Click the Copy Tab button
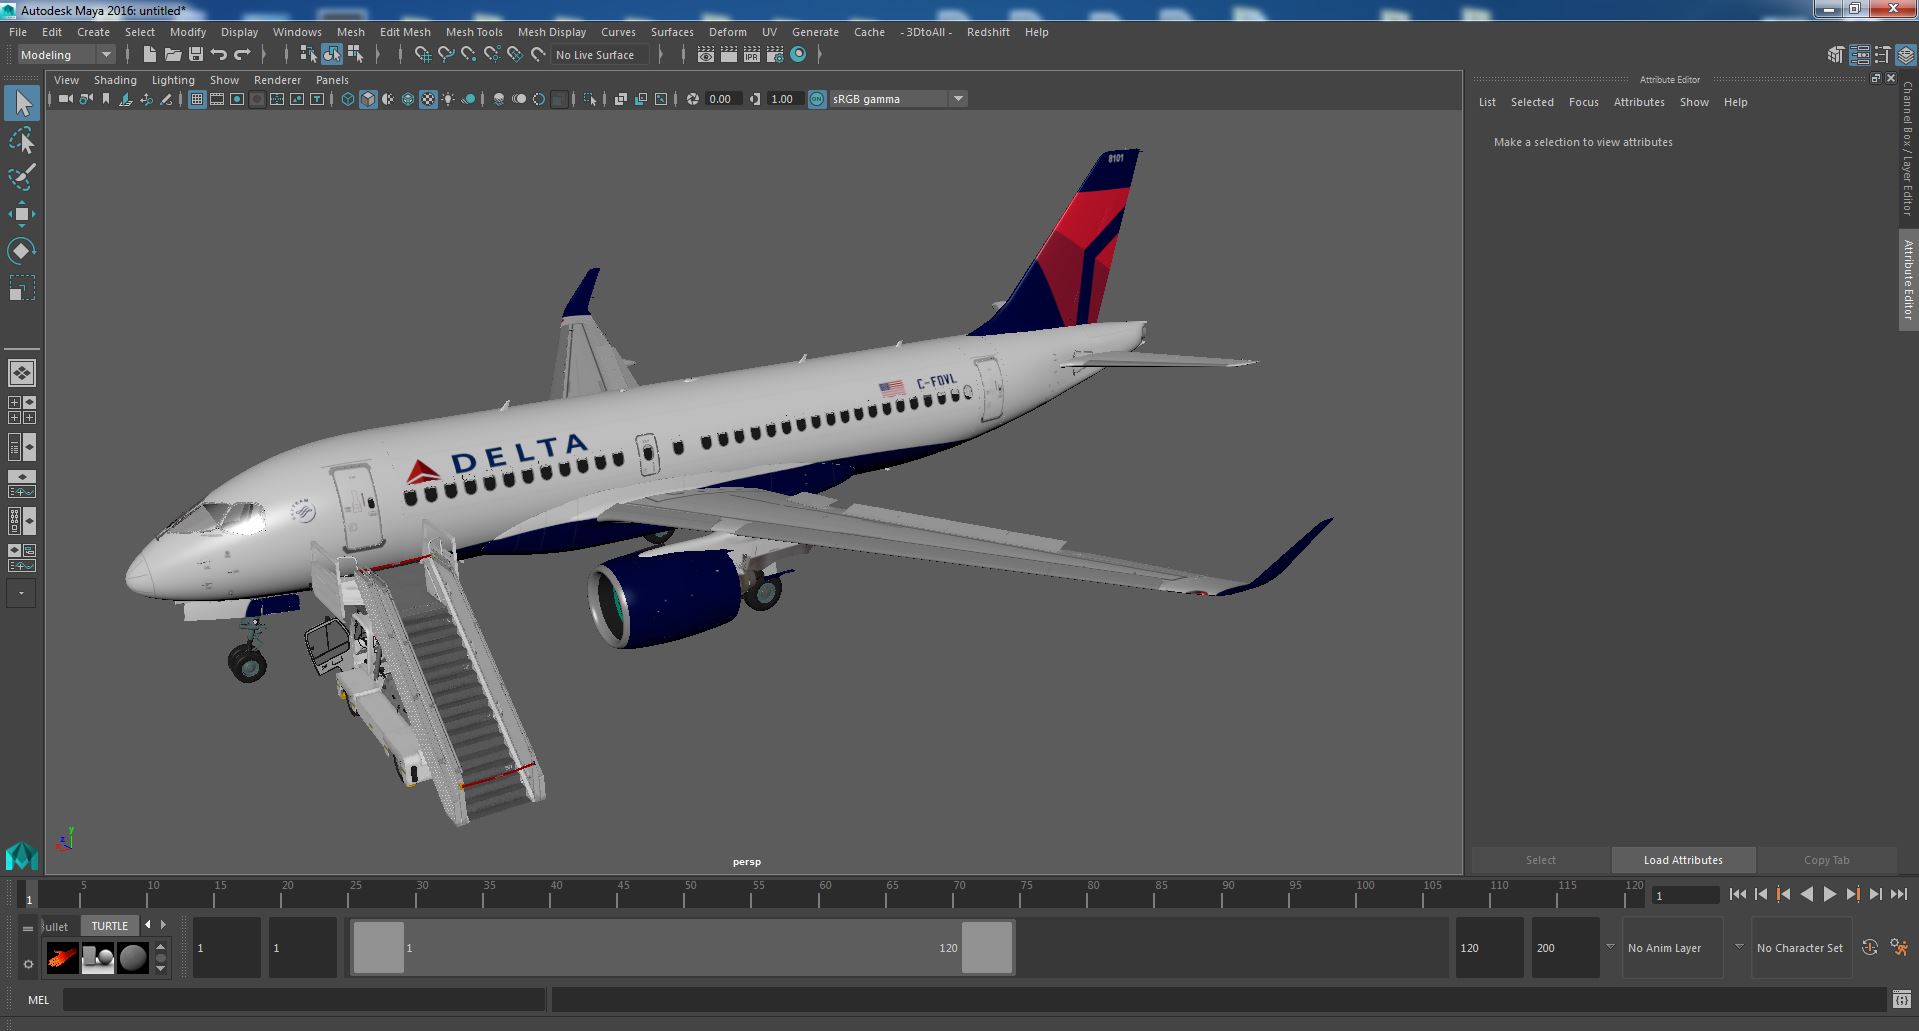Screen dimensions: 1919x1031 coord(1827,860)
